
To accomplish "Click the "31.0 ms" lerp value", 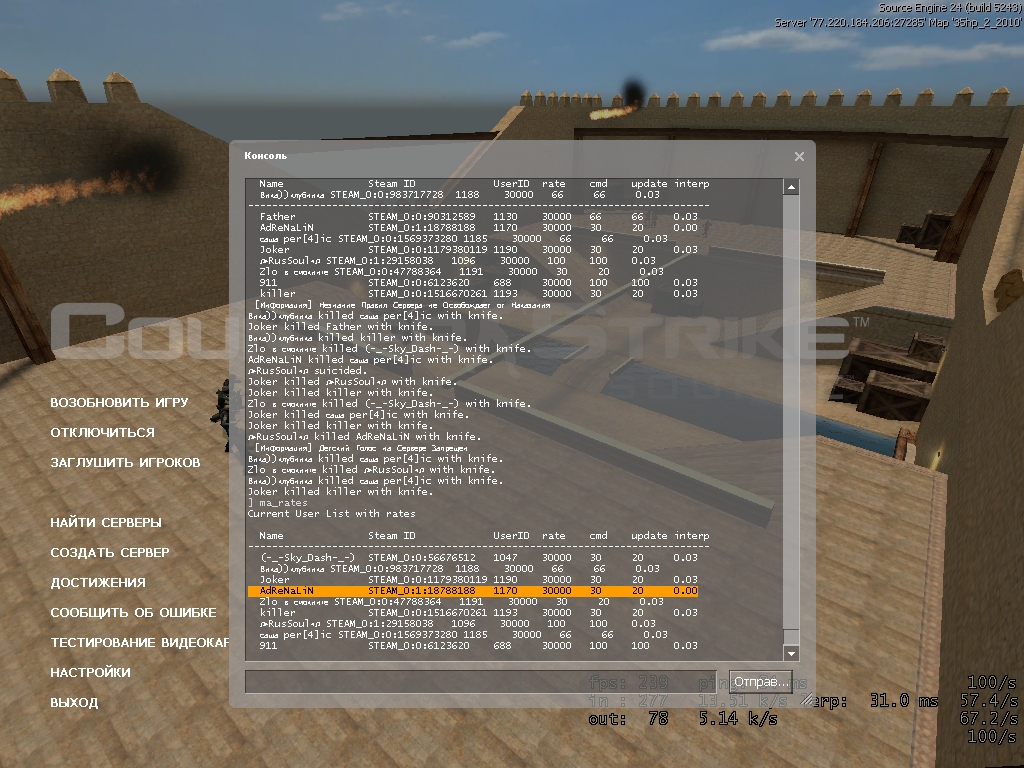I will [x=904, y=701].
